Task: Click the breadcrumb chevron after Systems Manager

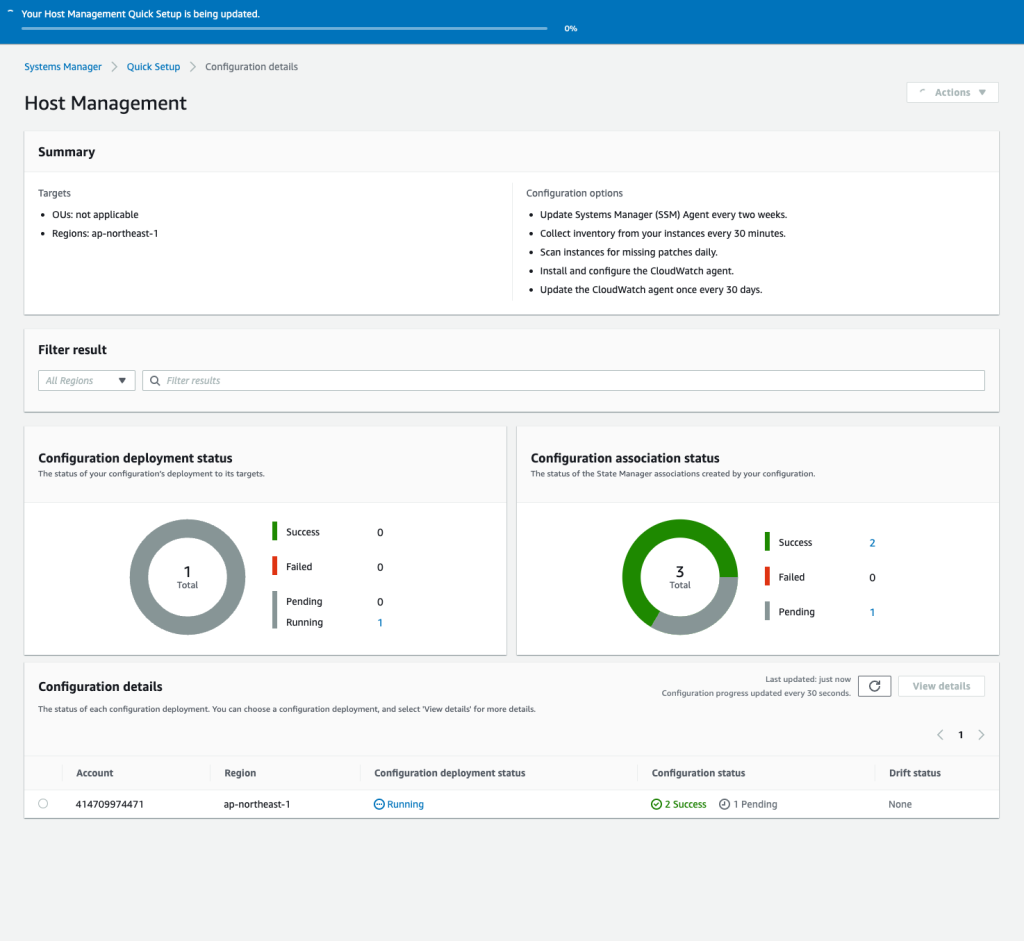Action: 114,67
